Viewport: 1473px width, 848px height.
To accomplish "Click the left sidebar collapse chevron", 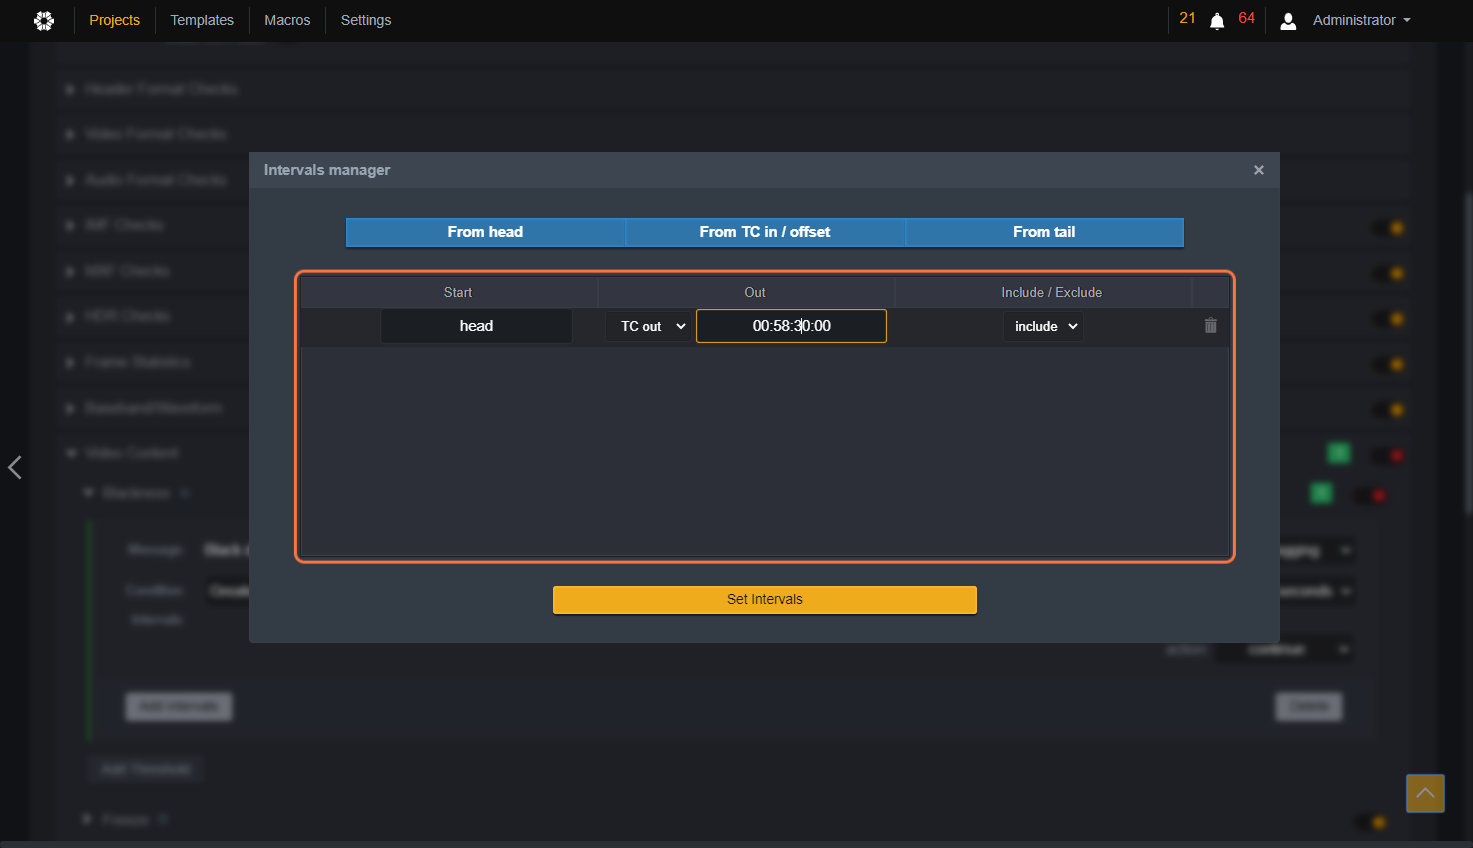I will click(15, 467).
